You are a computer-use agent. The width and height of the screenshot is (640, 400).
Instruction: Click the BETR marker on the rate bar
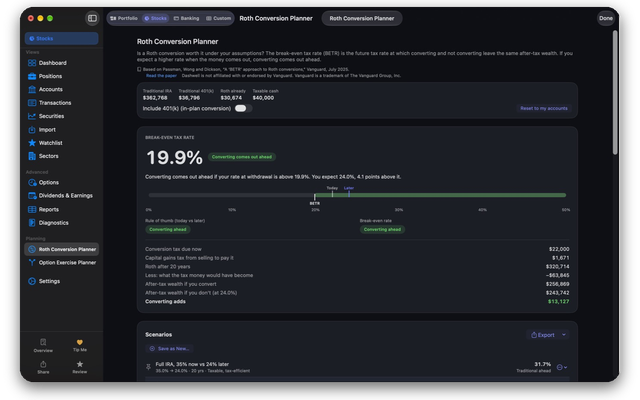314,198
